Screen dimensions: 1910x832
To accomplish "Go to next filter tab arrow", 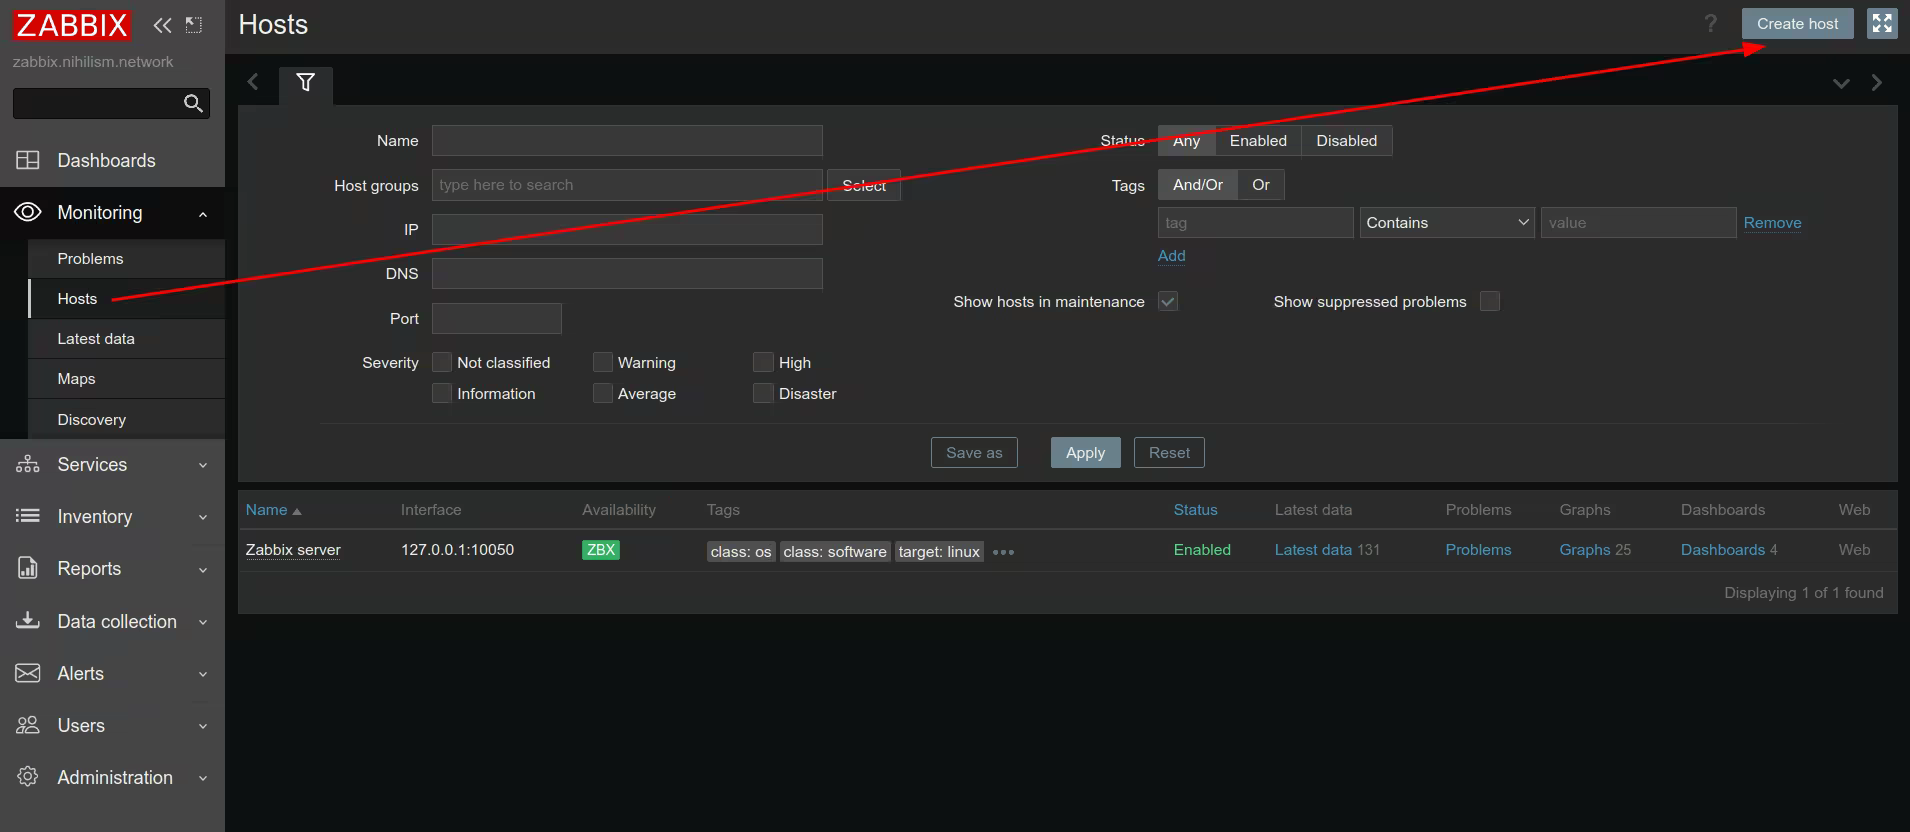I will coord(1876,83).
